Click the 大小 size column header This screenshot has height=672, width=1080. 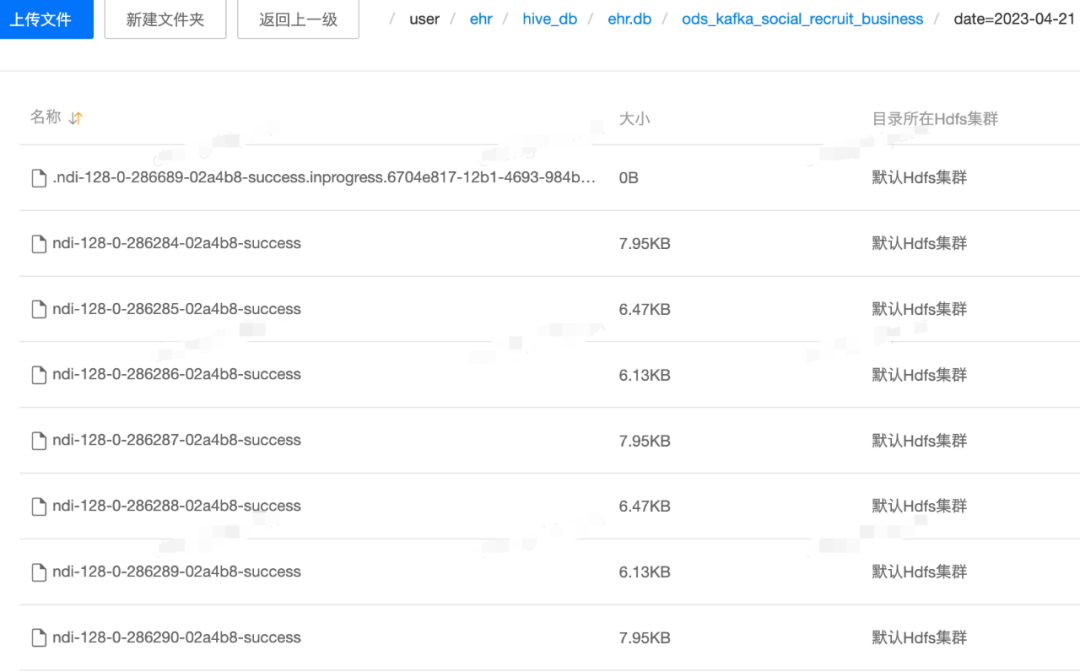634,118
